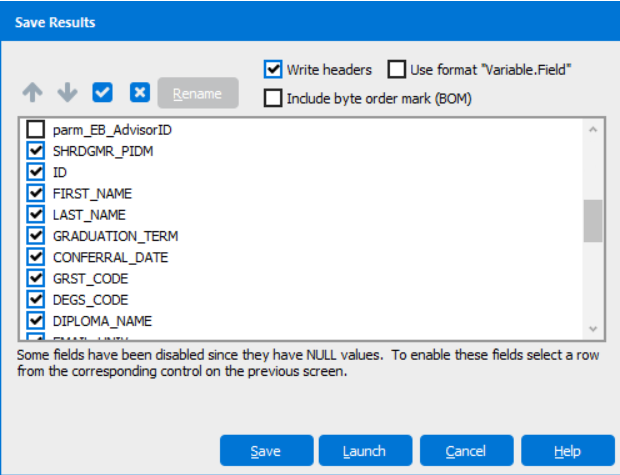
Task: Uncheck all fields with blue X icon
Action: 140,93
